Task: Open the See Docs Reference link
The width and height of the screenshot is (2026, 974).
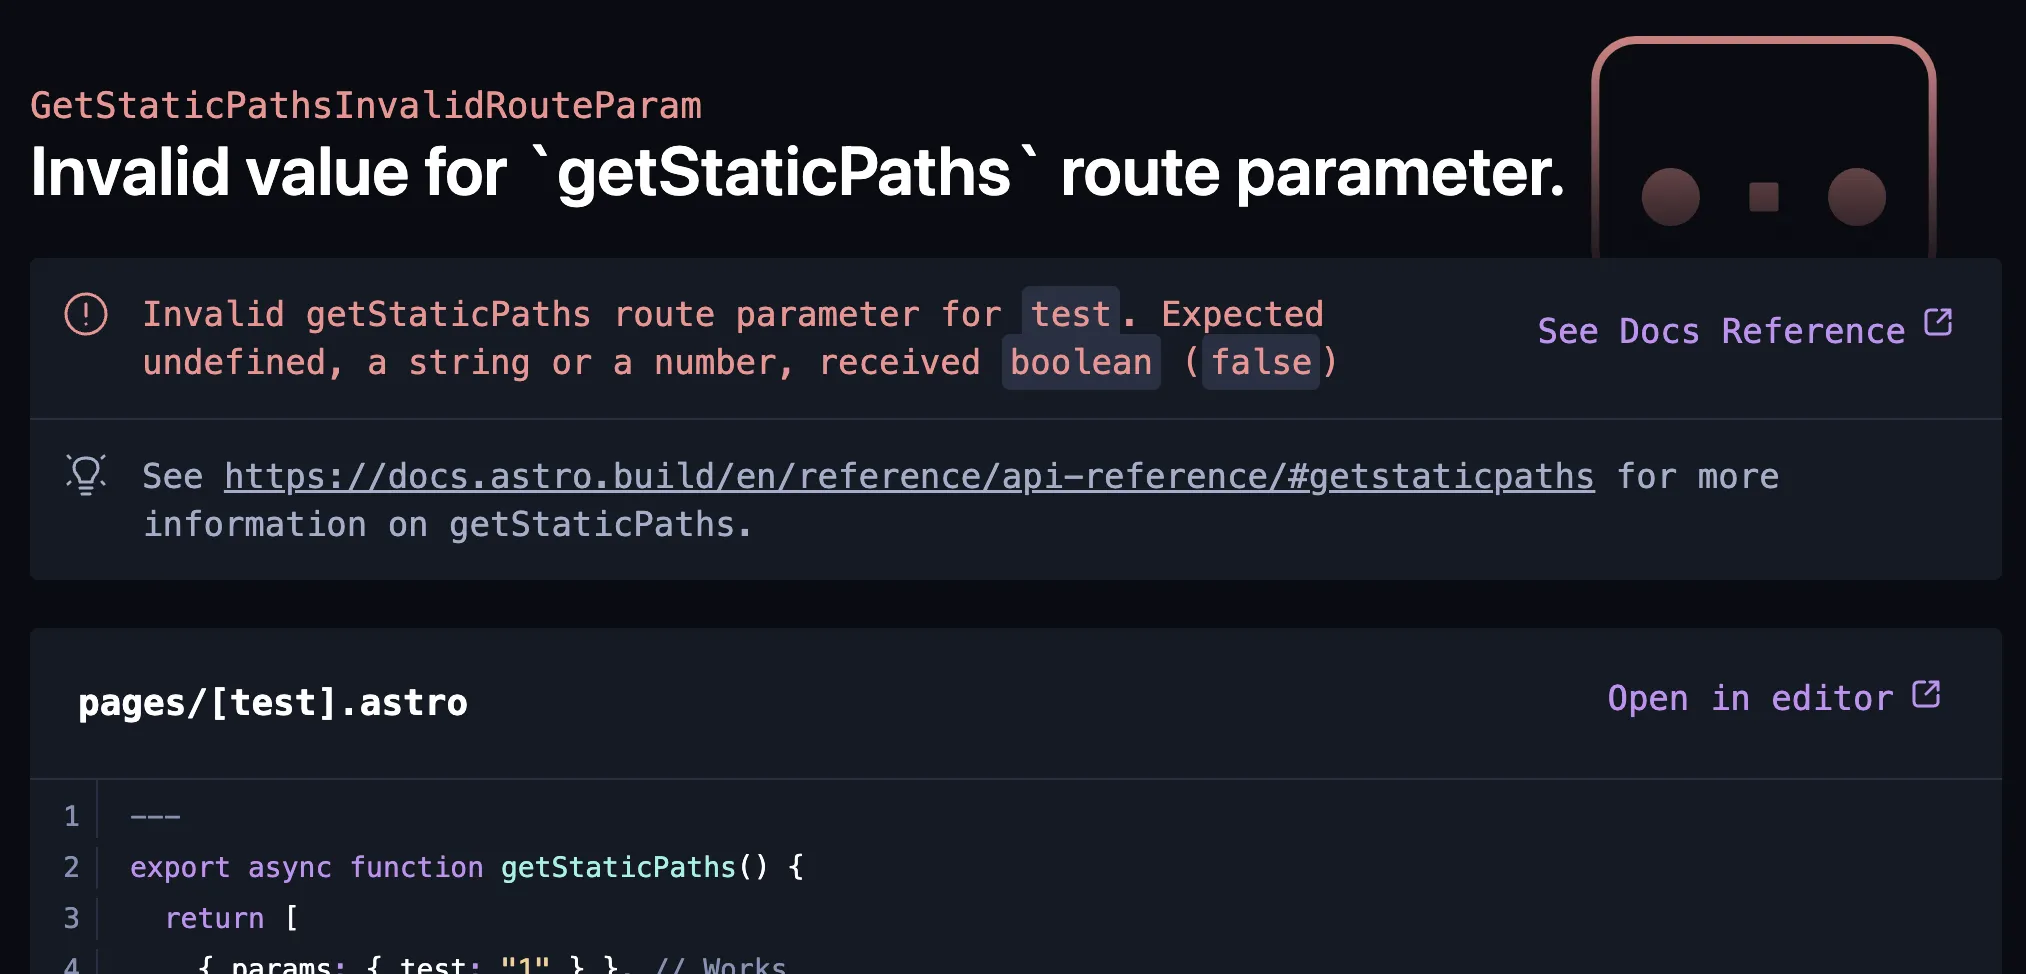Action: click(x=1720, y=331)
